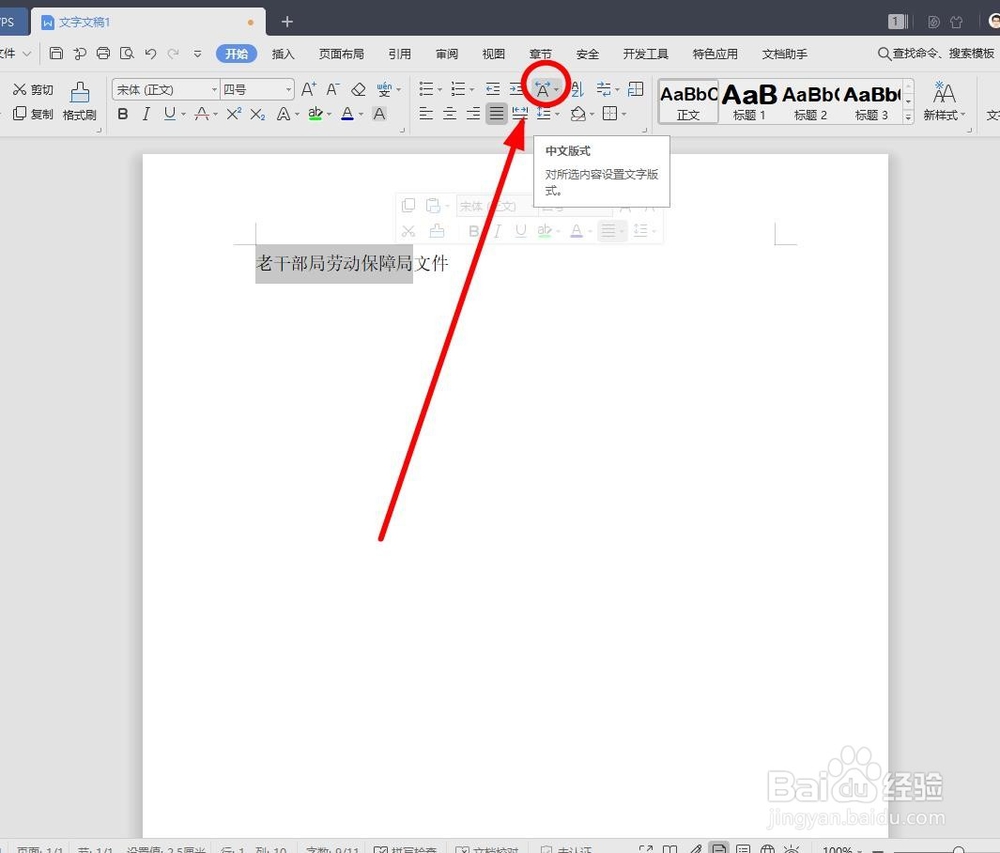
Task: Decrease font size with the A- icon
Action: point(333,89)
